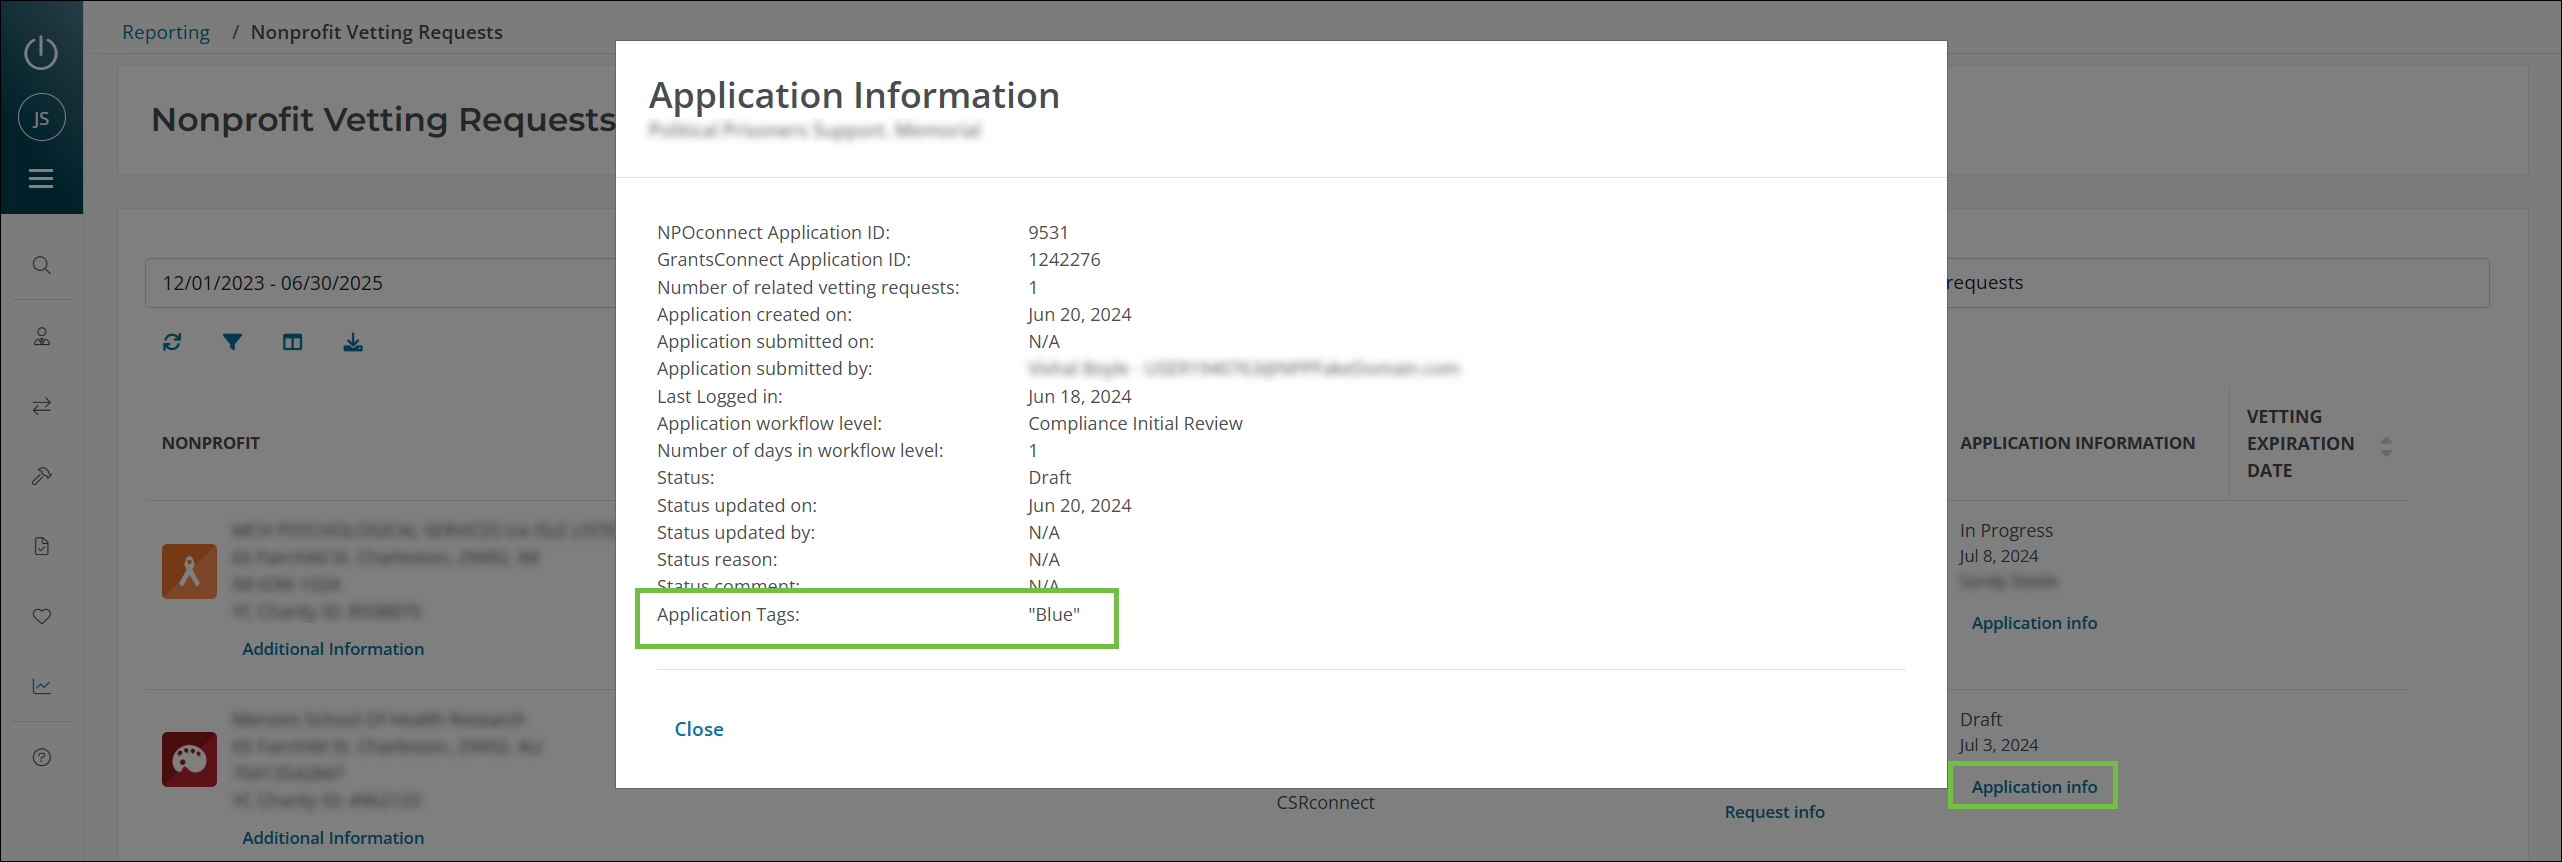Open Request info link
The width and height of the screenshot is (2562, 862).
click(1774, 812)
